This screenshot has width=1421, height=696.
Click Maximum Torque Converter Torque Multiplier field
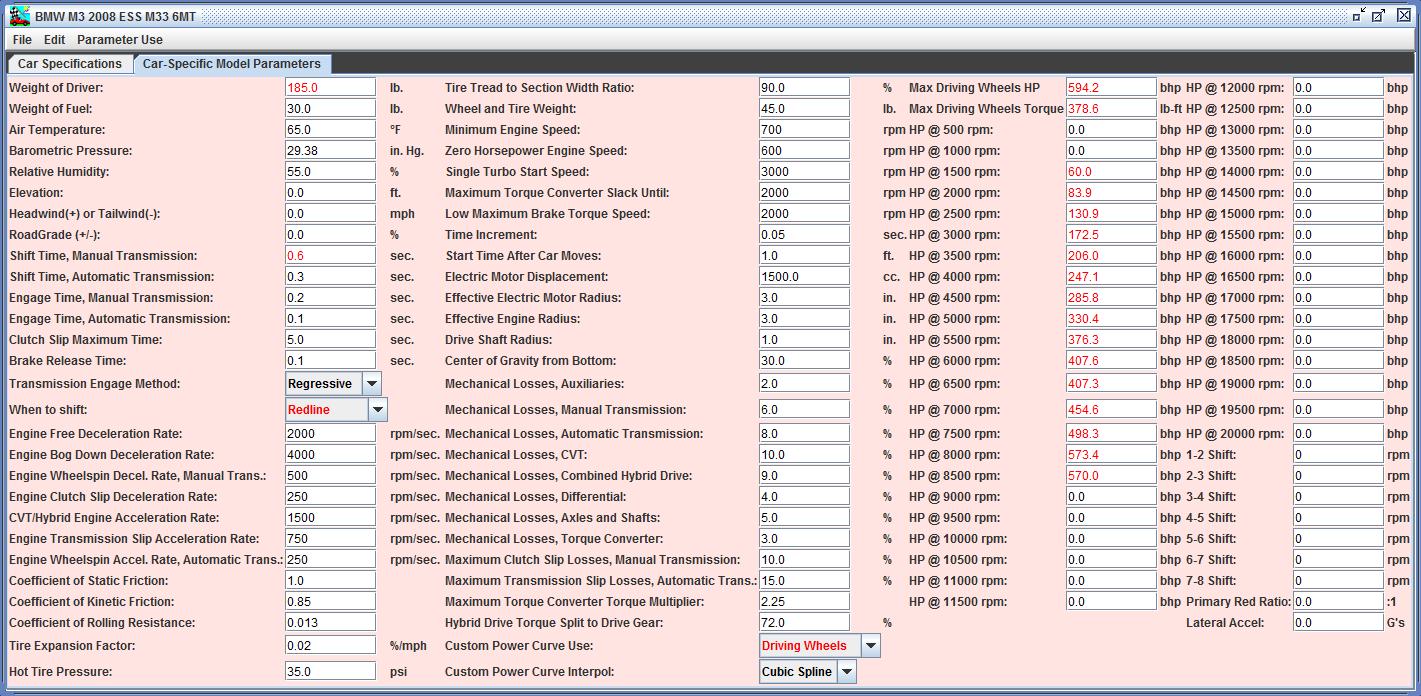pyautogui.click(x=804, y=602)
